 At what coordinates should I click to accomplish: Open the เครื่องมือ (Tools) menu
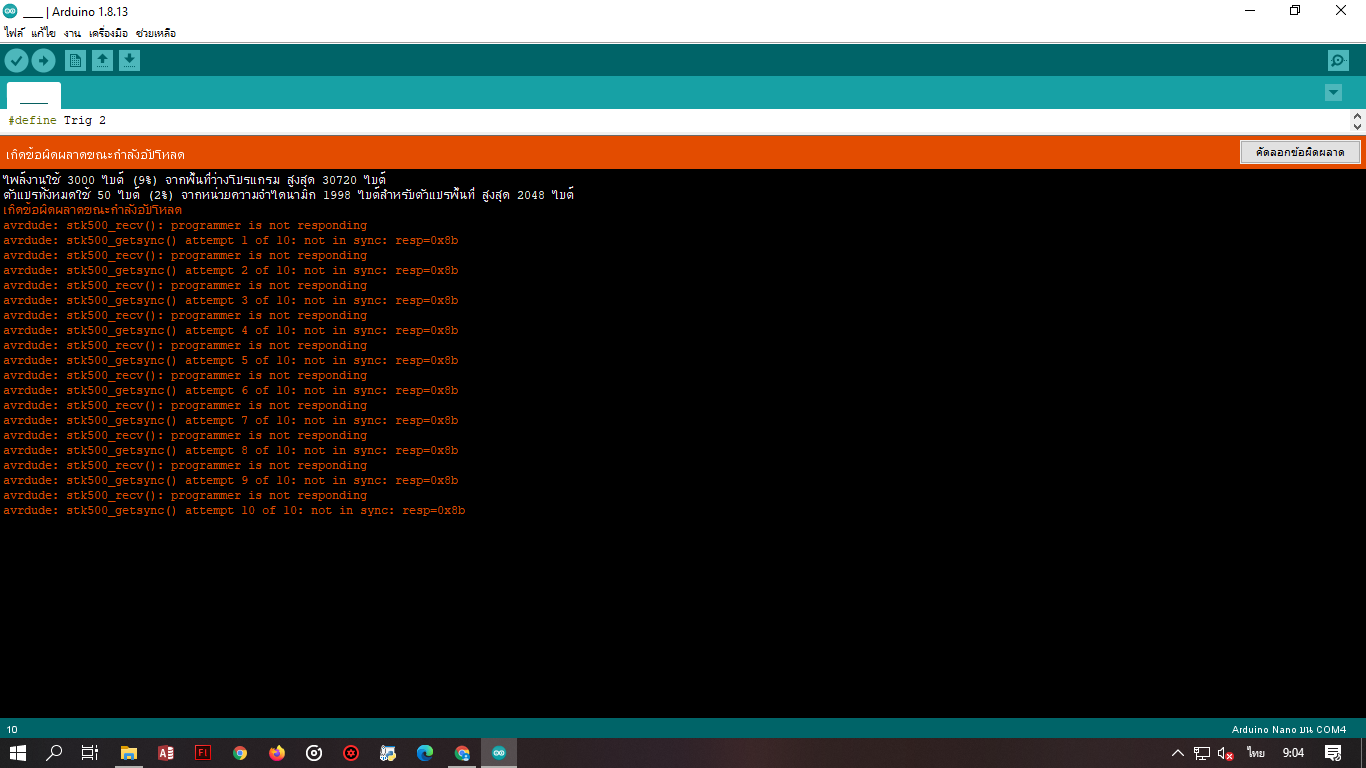click(x=108, y=33)
